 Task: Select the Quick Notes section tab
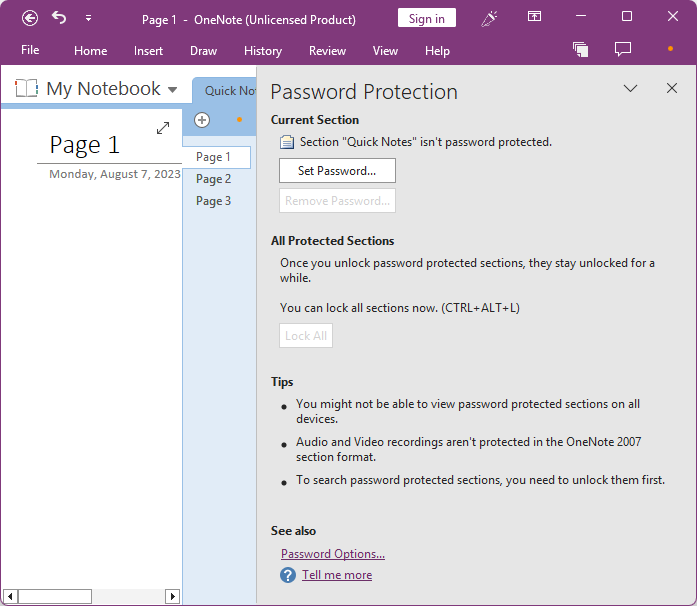tap(226, 91)
